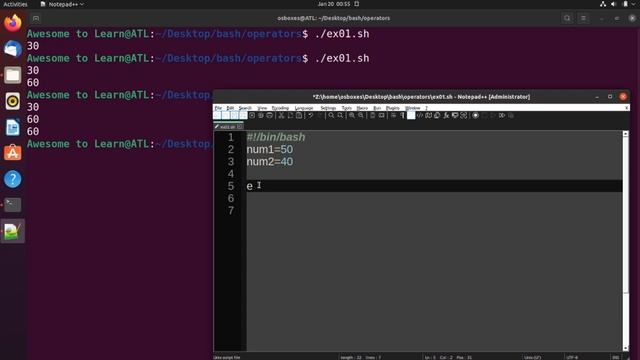Image resolution: width=640 pixels, height=360 pixels.
Task: Click the editor scrollbar down arrow
Action: 625,348
